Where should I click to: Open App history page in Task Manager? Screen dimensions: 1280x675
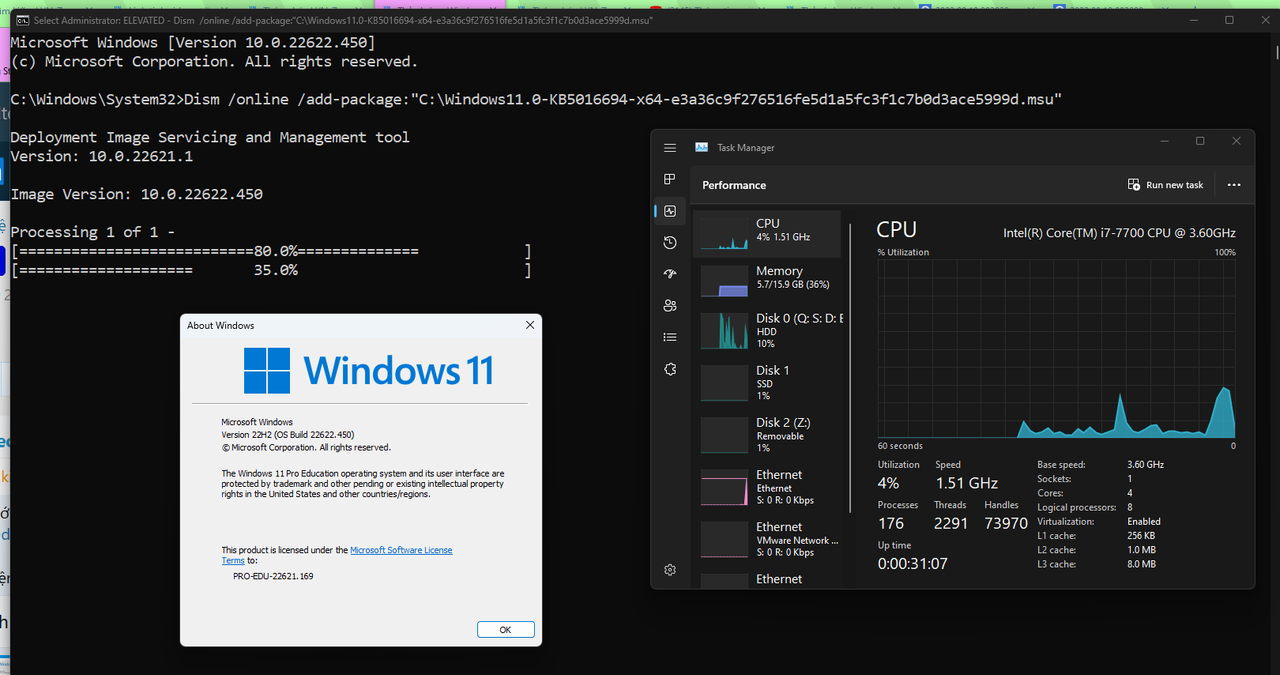tap(670, 243)
